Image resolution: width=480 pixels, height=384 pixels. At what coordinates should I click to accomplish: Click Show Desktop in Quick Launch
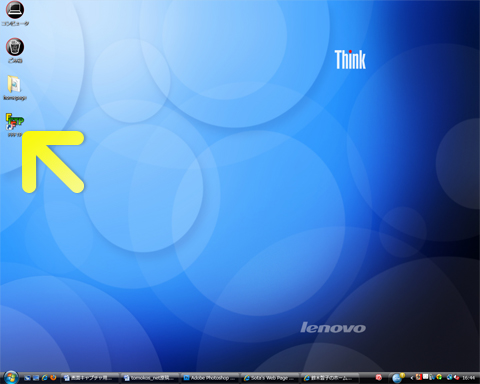point(27,378)
